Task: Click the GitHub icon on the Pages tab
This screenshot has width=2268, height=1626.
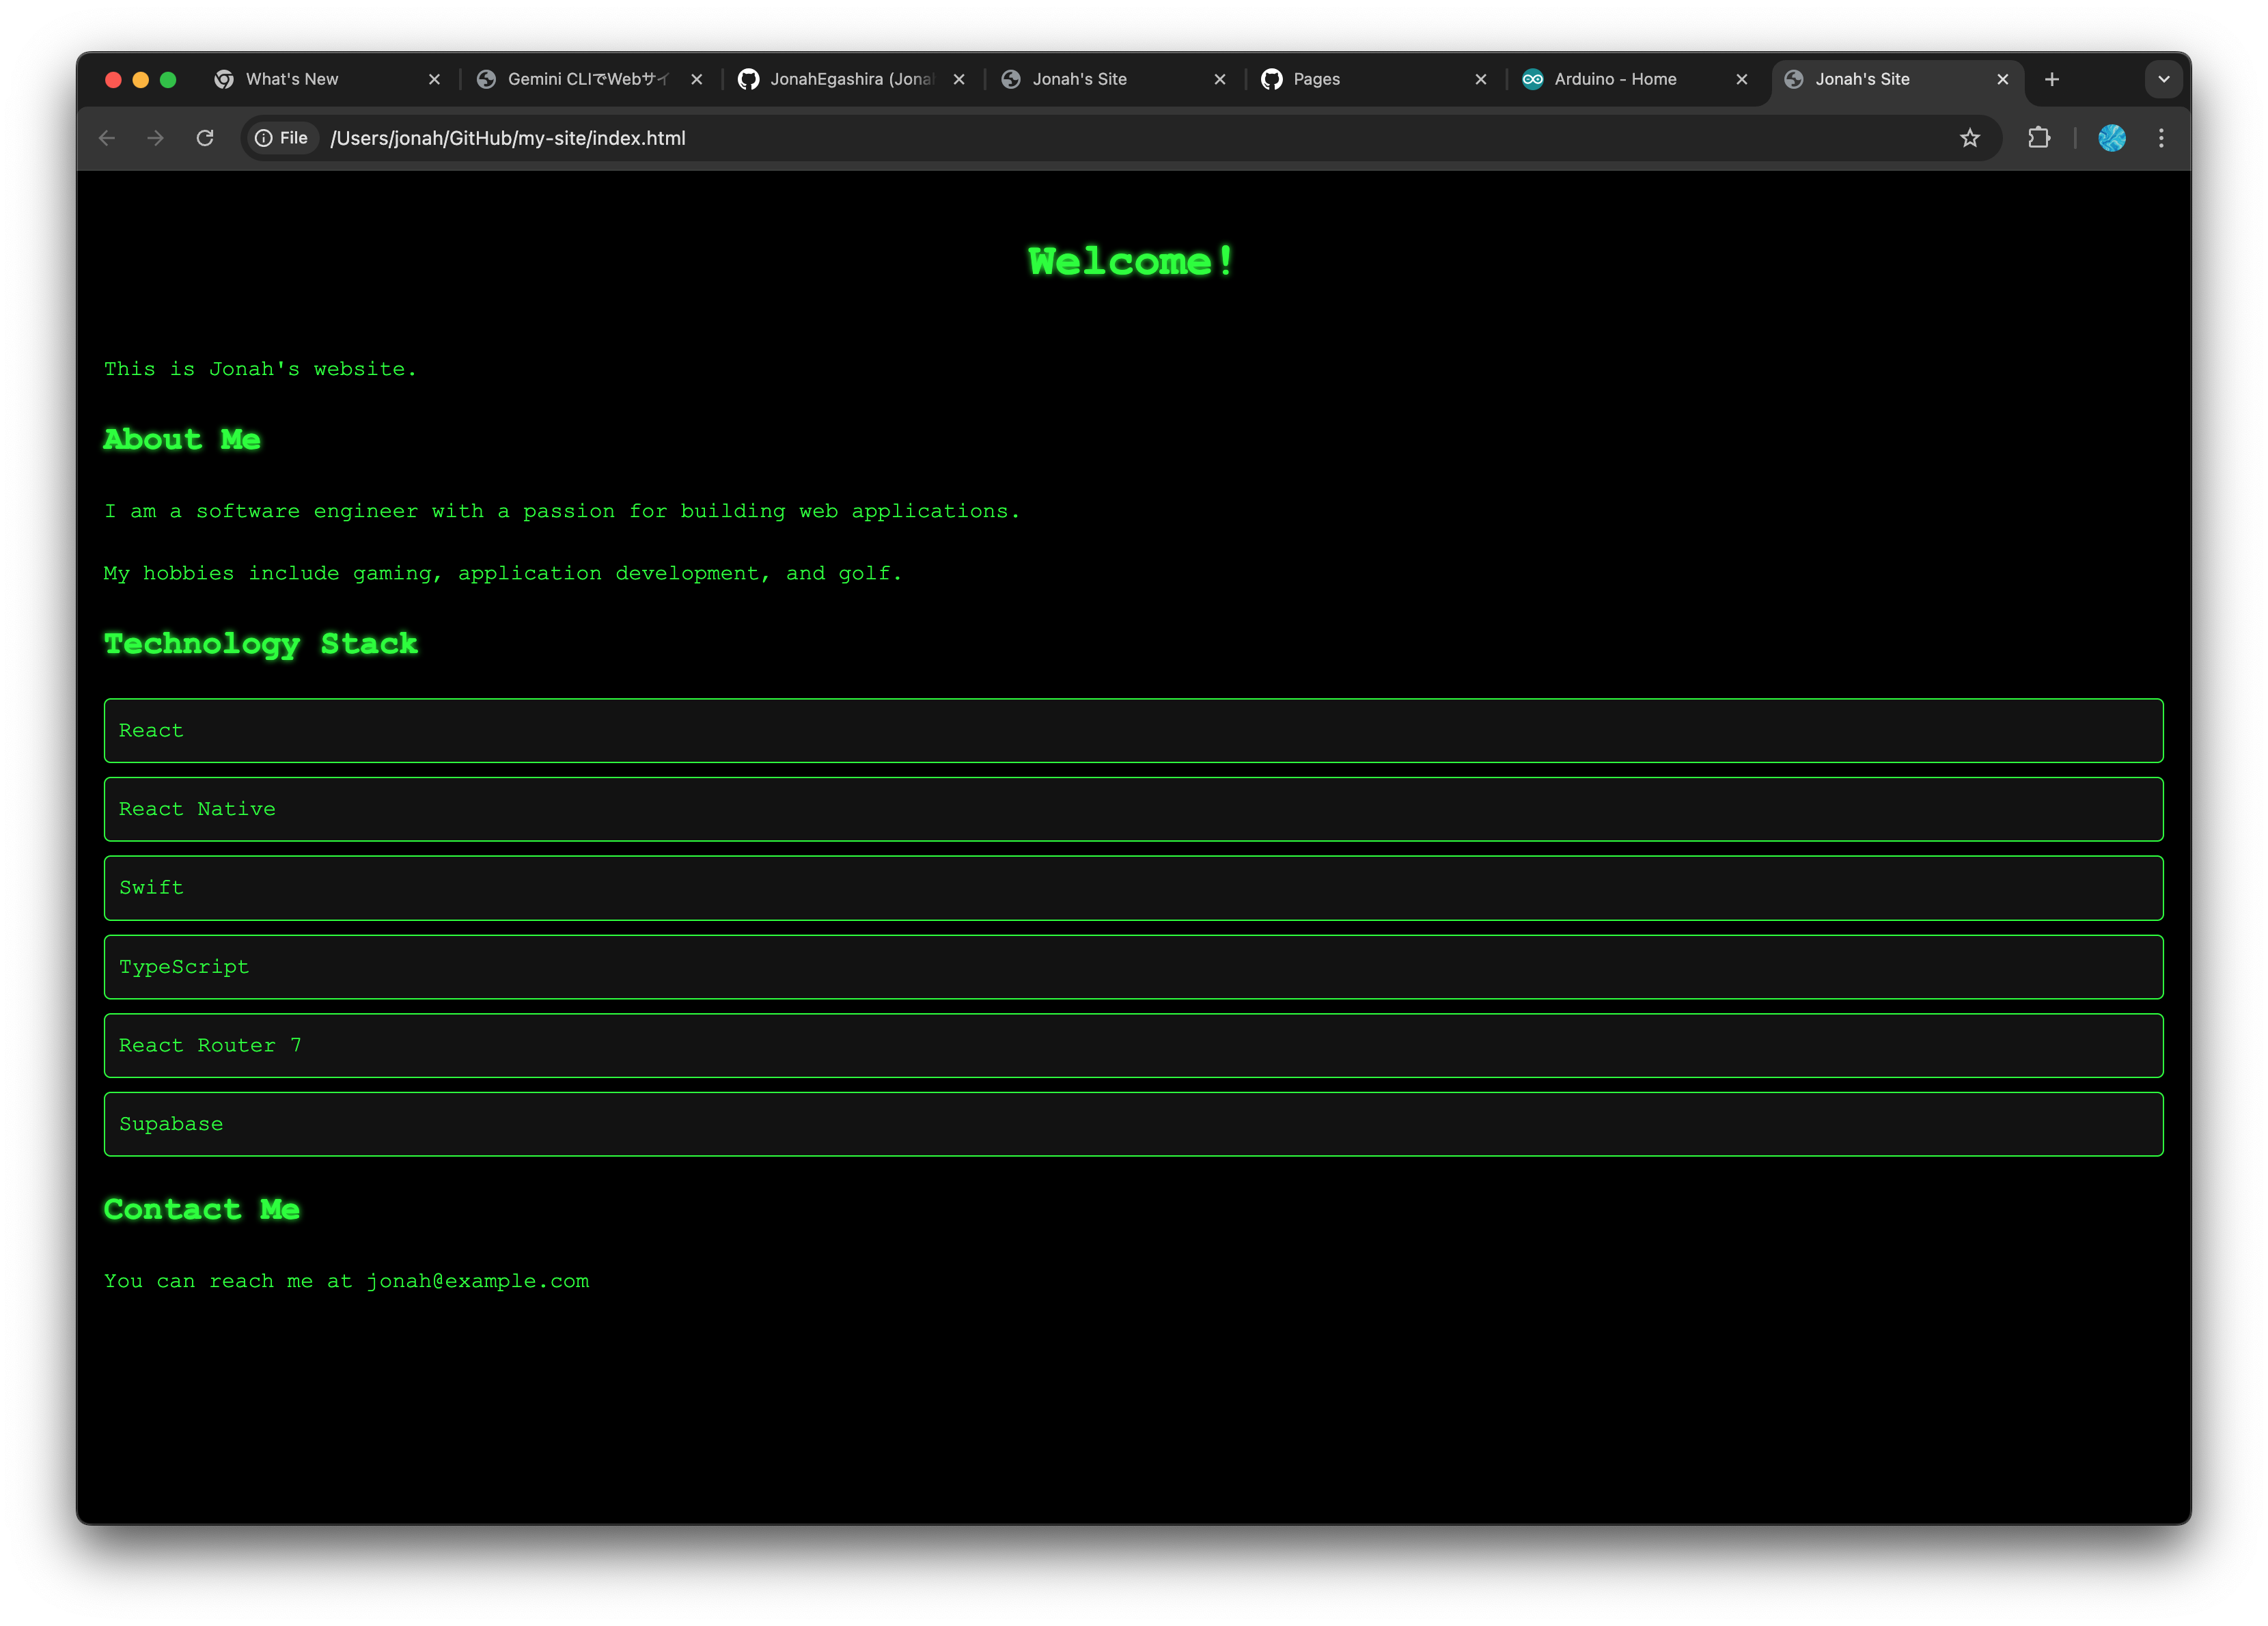Action: point(1271,79)
